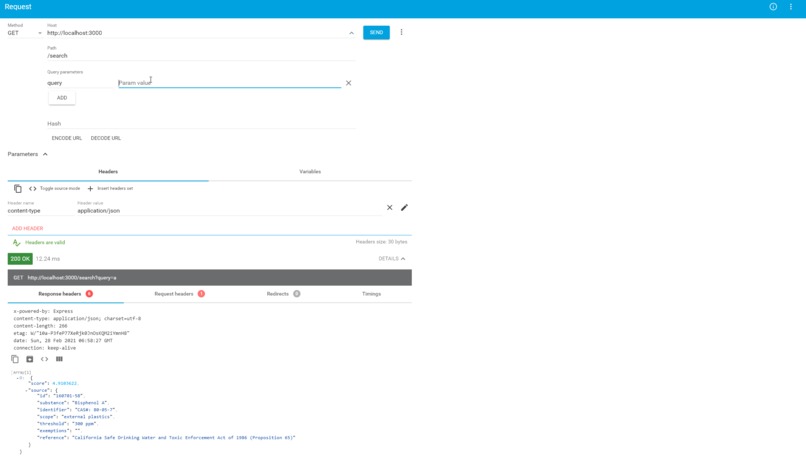Collapse array item 0 in JSON
Viewport: 806px width, 456px height.
[20, 378]
